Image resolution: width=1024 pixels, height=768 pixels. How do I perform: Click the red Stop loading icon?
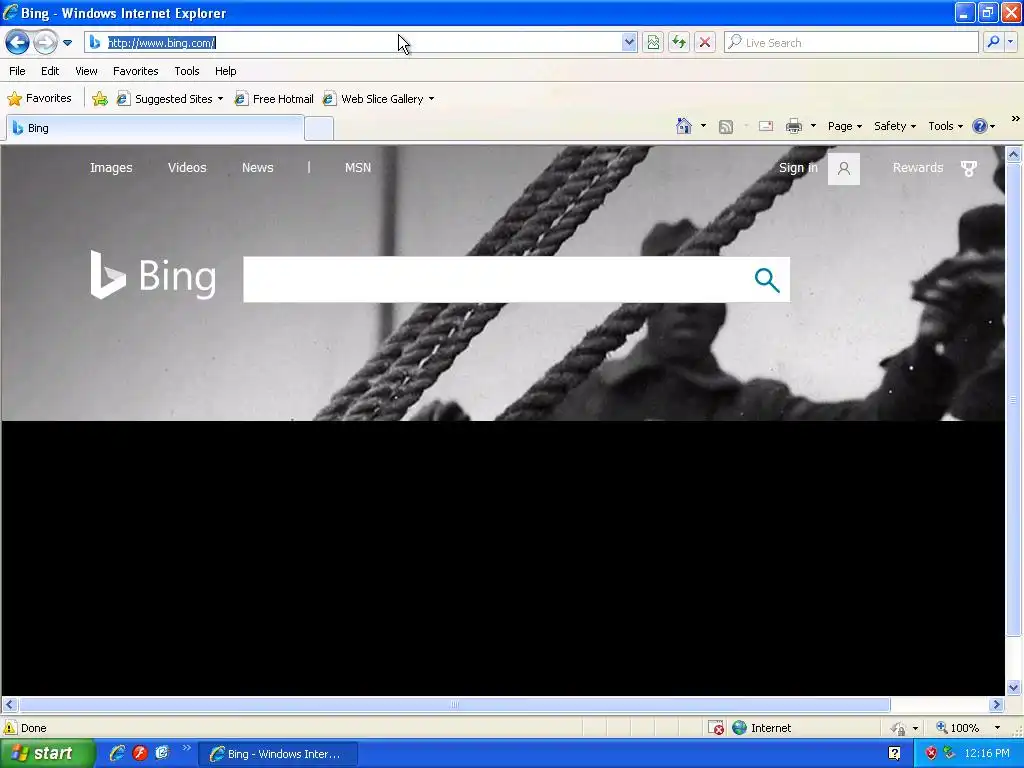pyautogui.click(x=705, y=42)
